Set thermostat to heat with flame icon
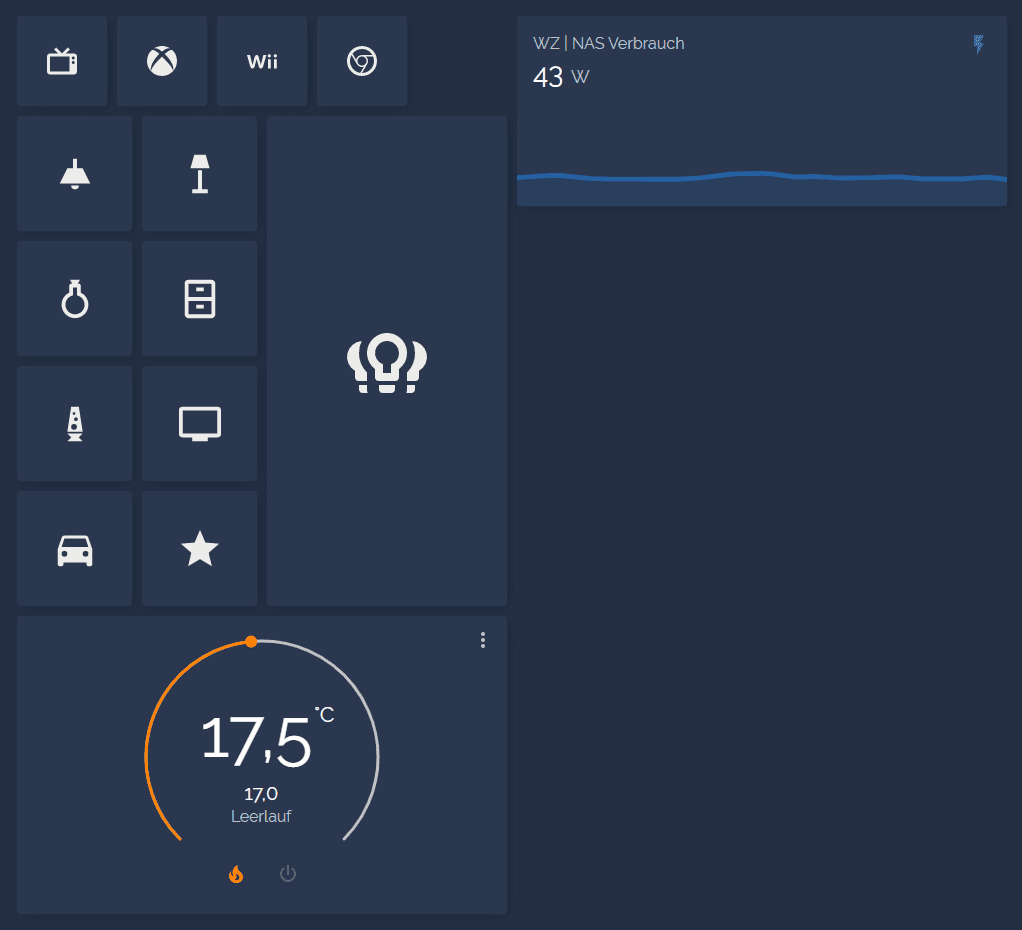 236,874
